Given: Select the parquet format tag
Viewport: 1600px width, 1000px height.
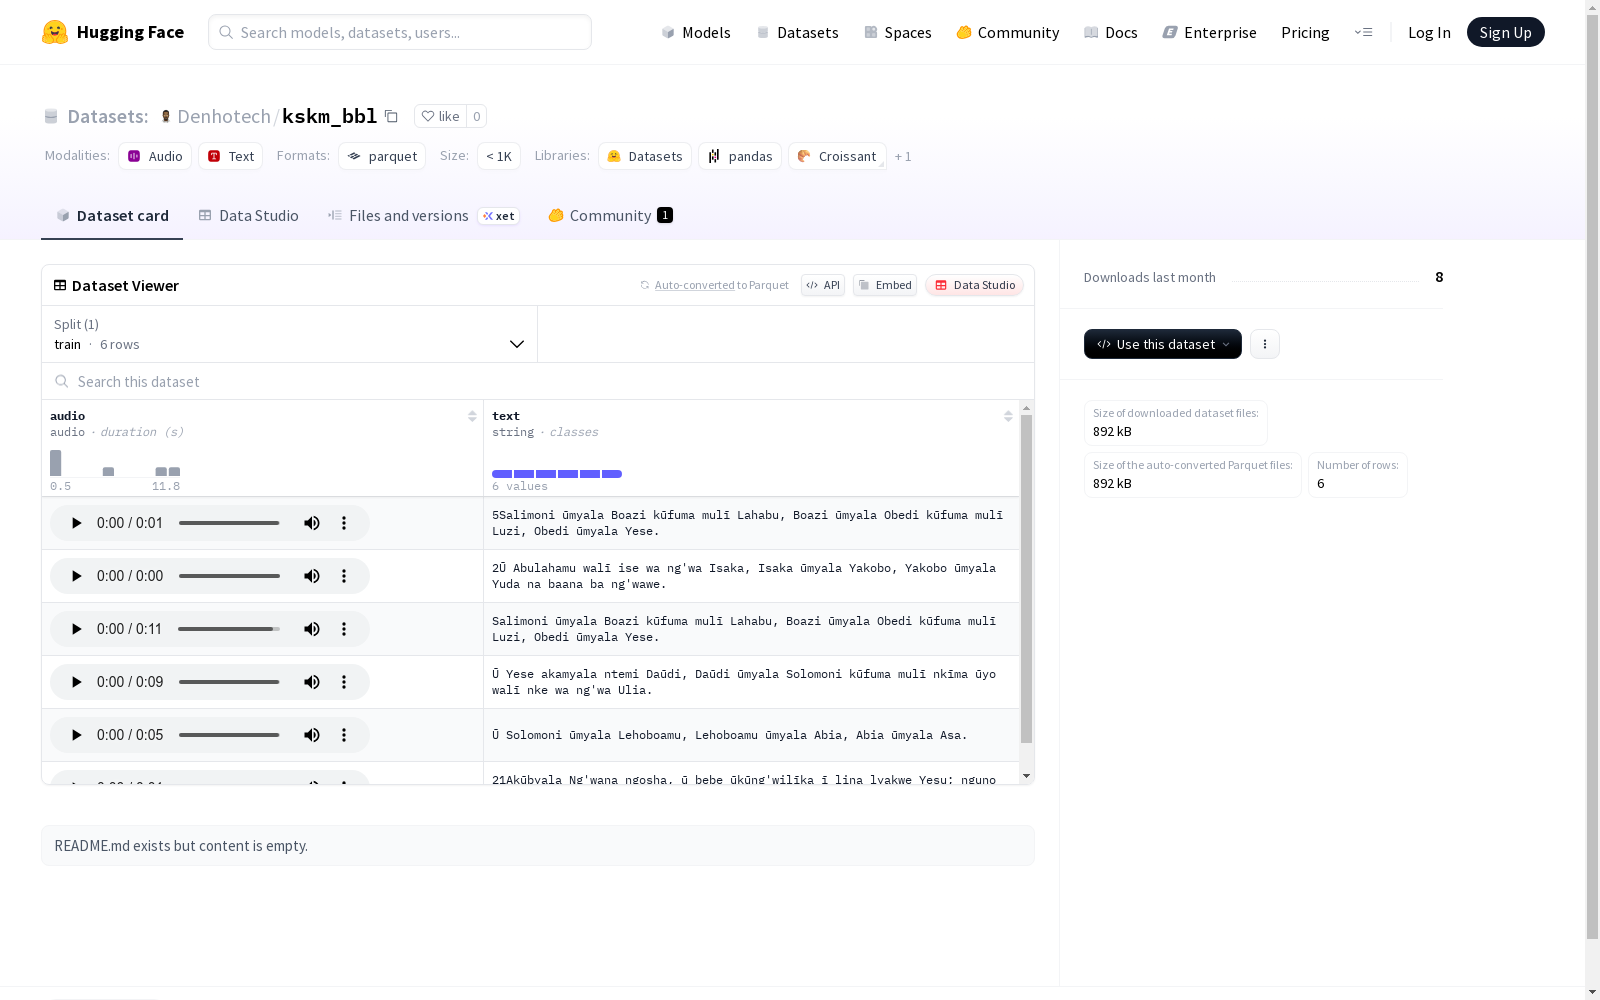Looking at the screenshot, I should 382,156.
